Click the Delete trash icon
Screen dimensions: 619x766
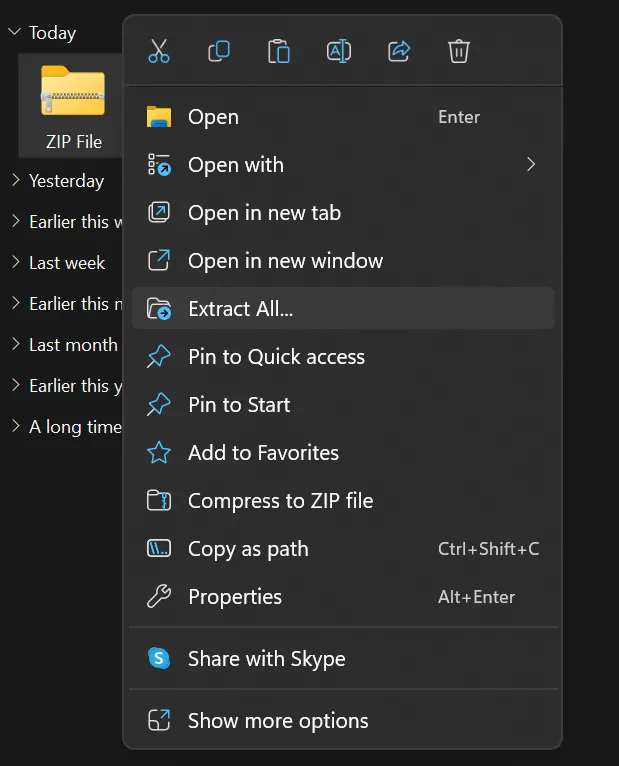[x=459, y=51]
